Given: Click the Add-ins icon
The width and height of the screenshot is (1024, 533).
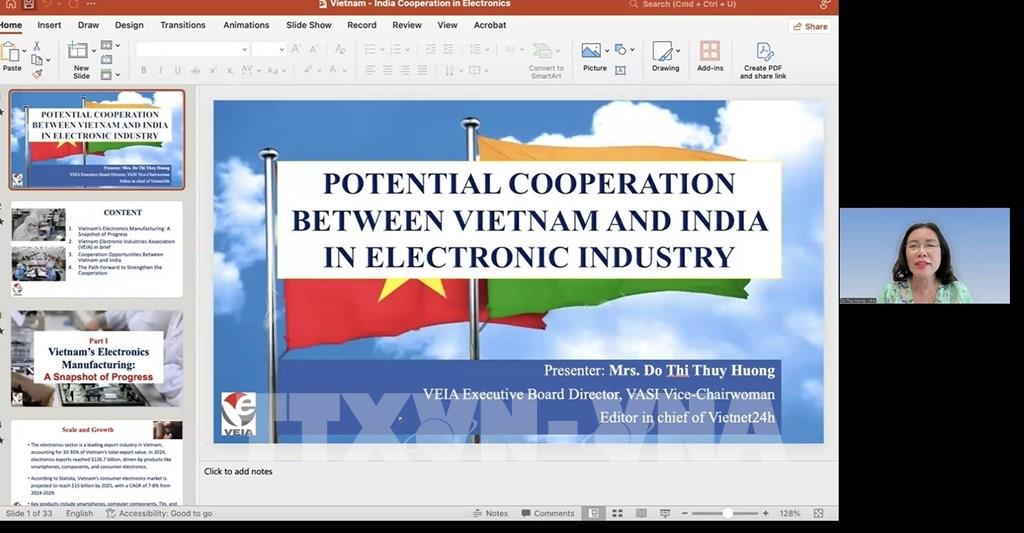Looking at the screenshot, I should [x=710, y=51].
